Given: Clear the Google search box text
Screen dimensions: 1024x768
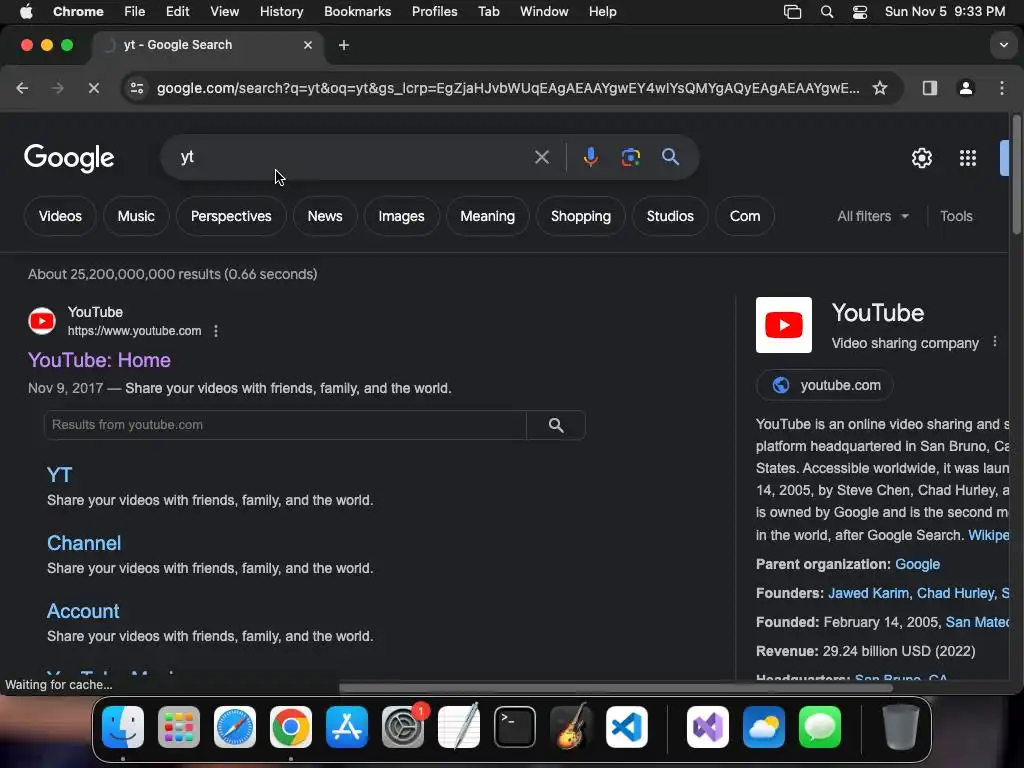Looking at the screenshot, I should 541,157.
